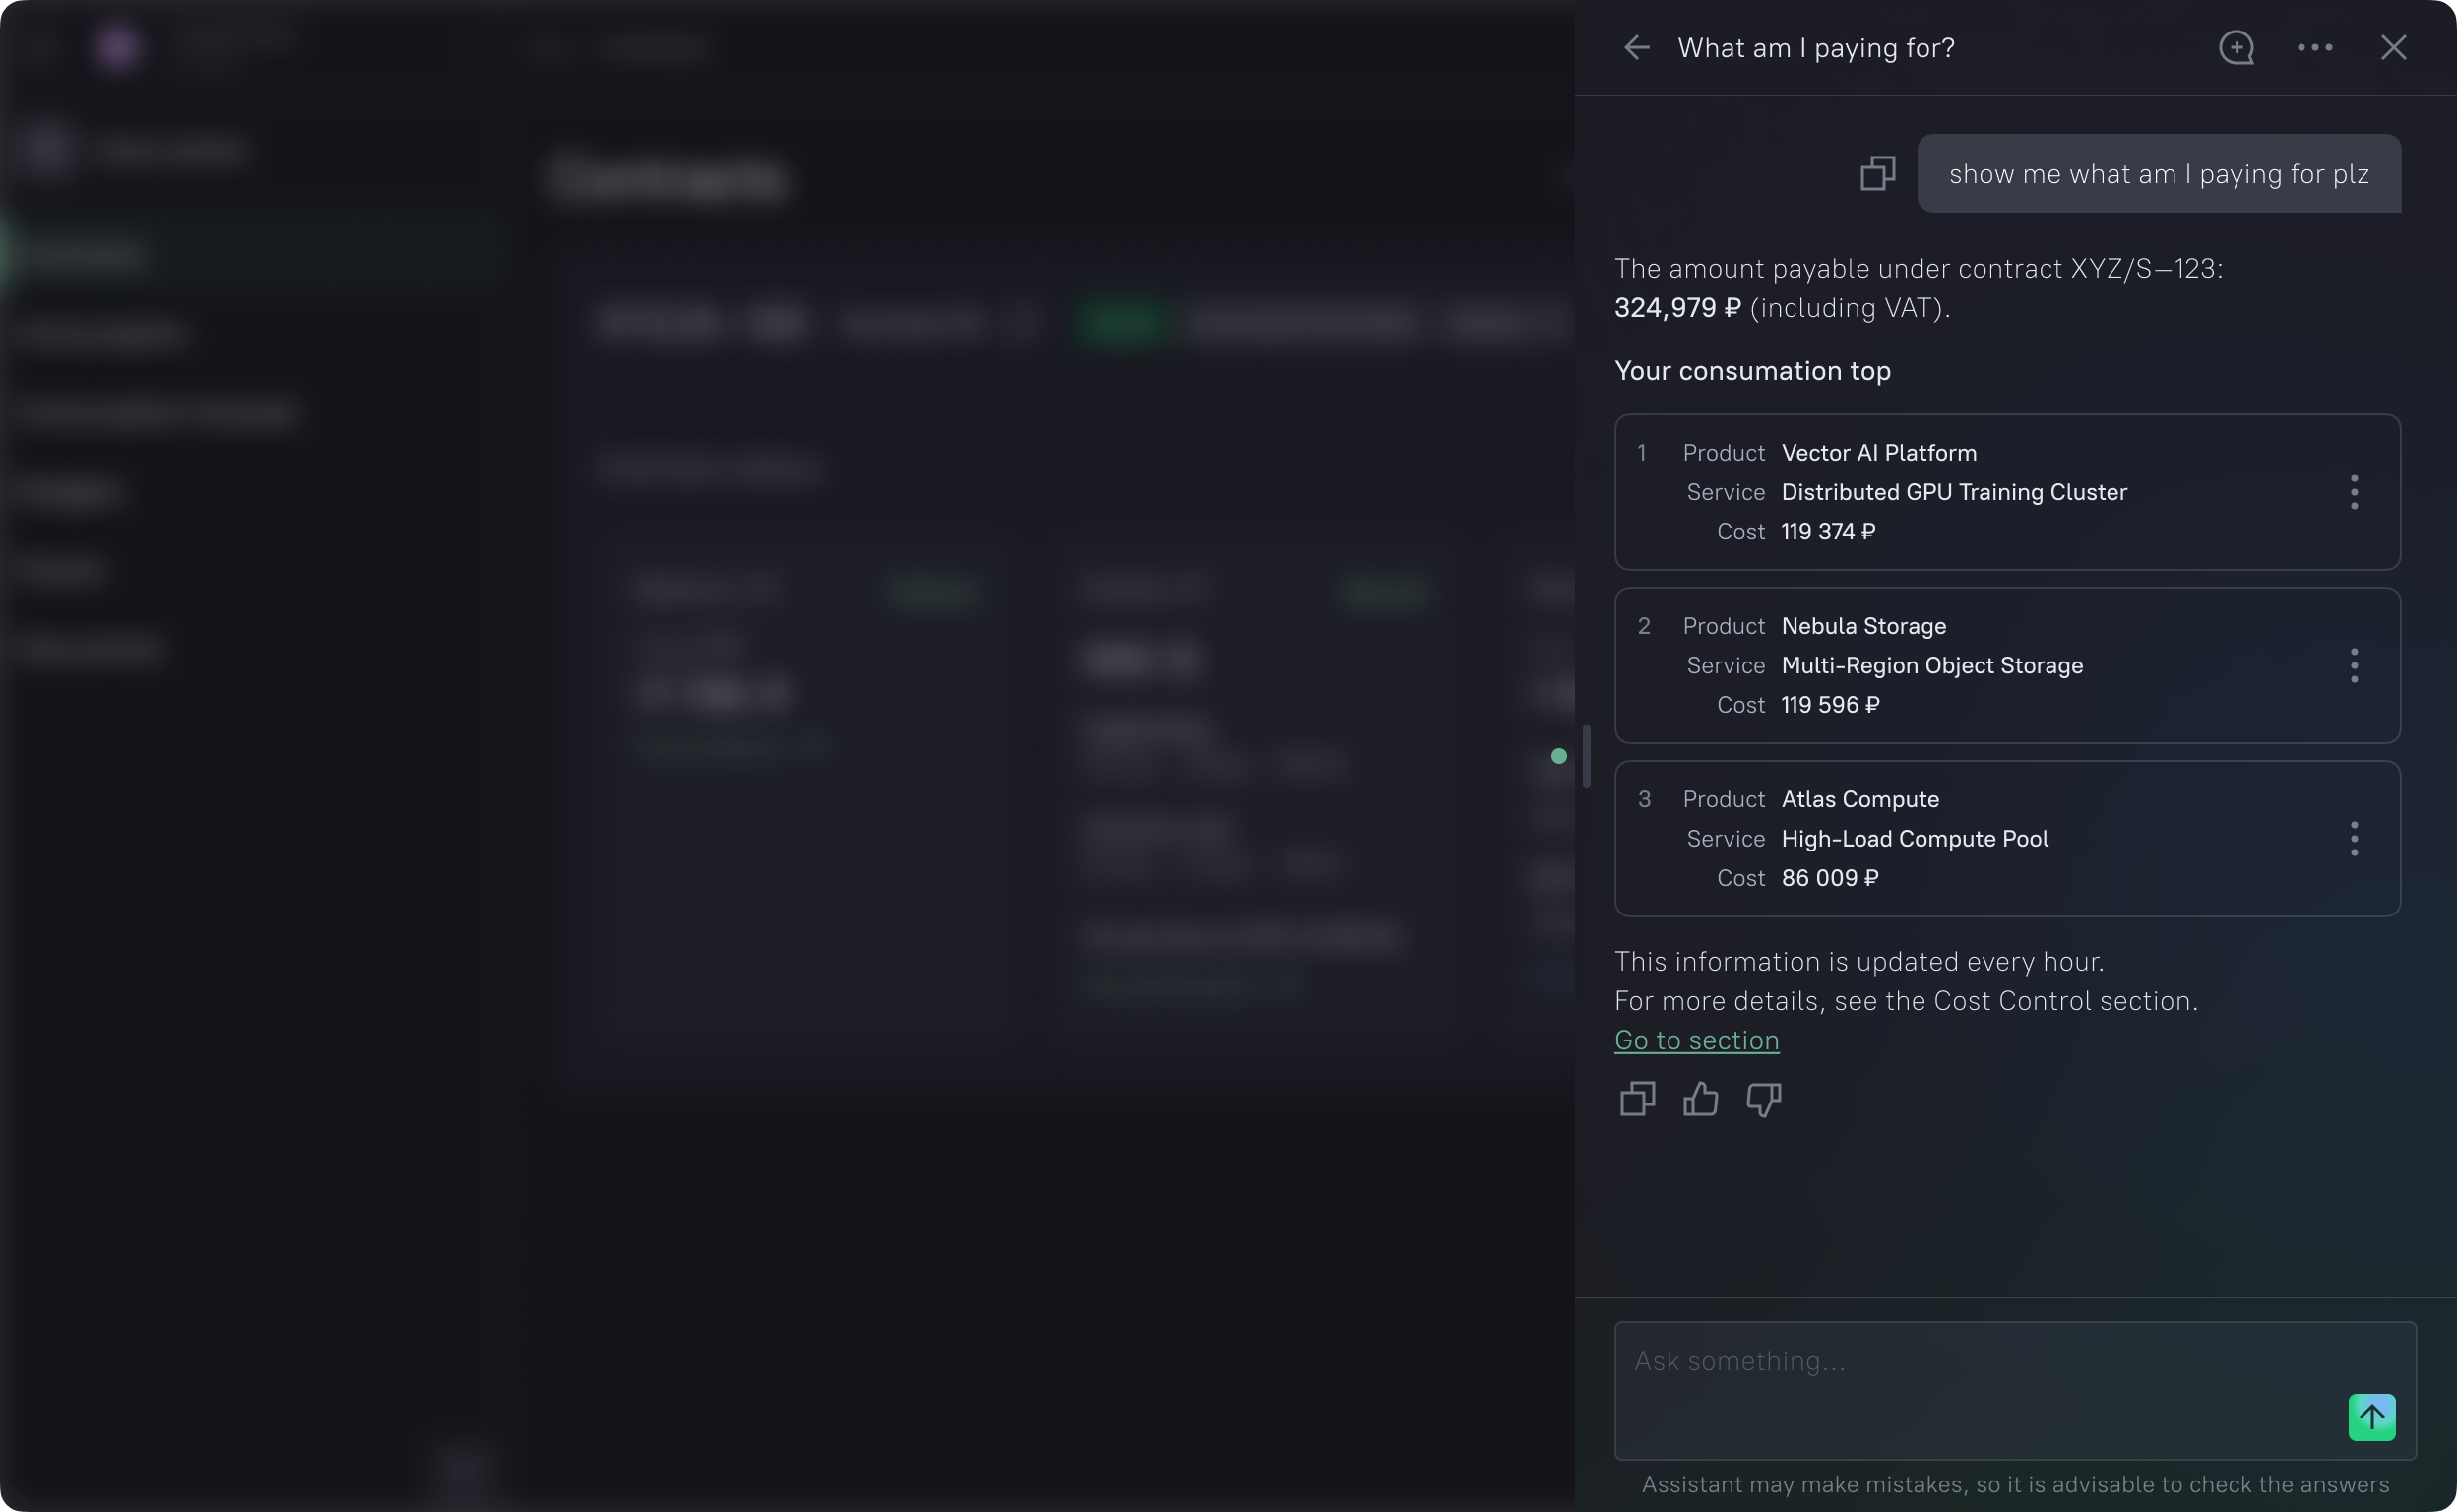The height and width of the screenshot is (1512, 2457).
Task: Open more options for Atlas Compute card
Action: click(2354, 838)
